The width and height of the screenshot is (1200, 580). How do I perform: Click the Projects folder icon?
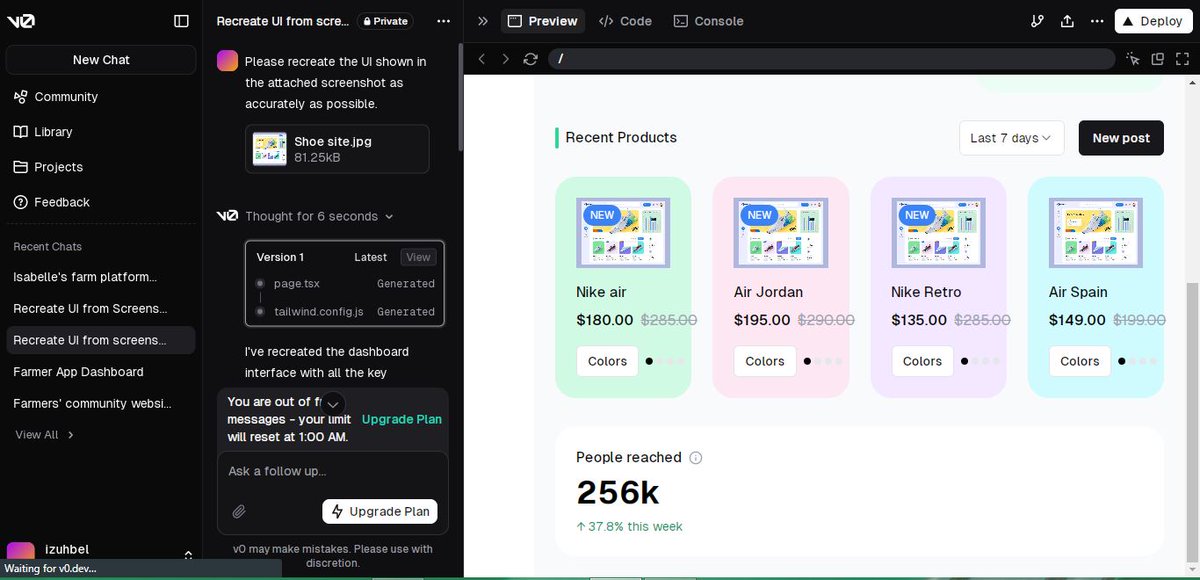[x=21, y=167]
